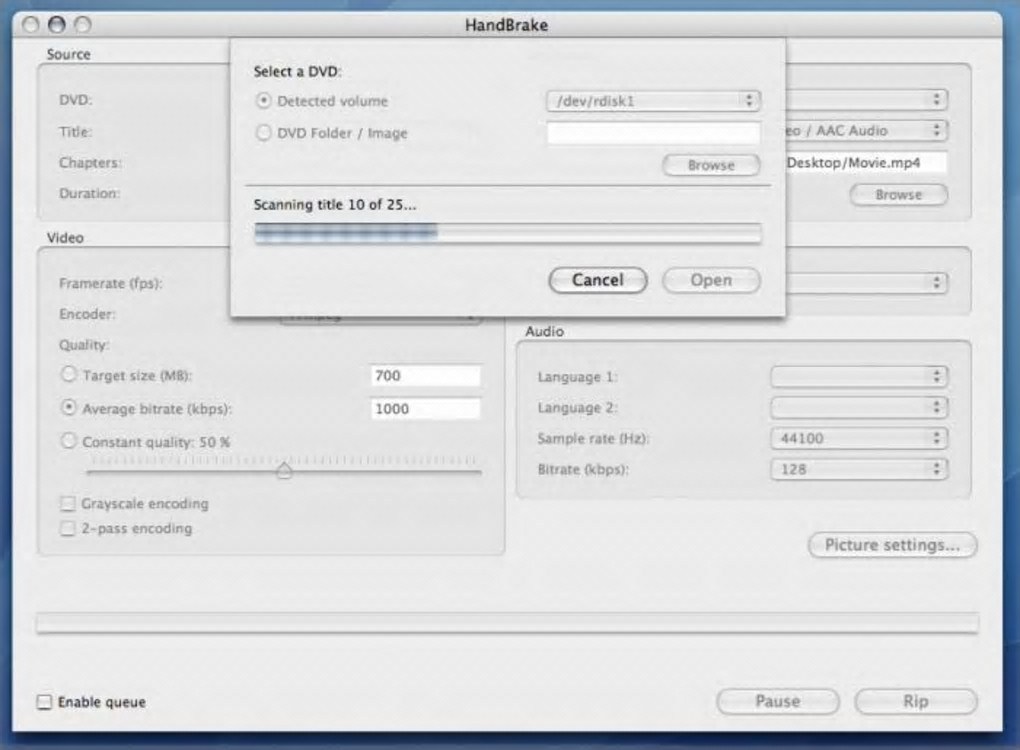The width and height of the screenshot is (1020, 750).
Task: Open Picture settings
Action: pos(892,545)
